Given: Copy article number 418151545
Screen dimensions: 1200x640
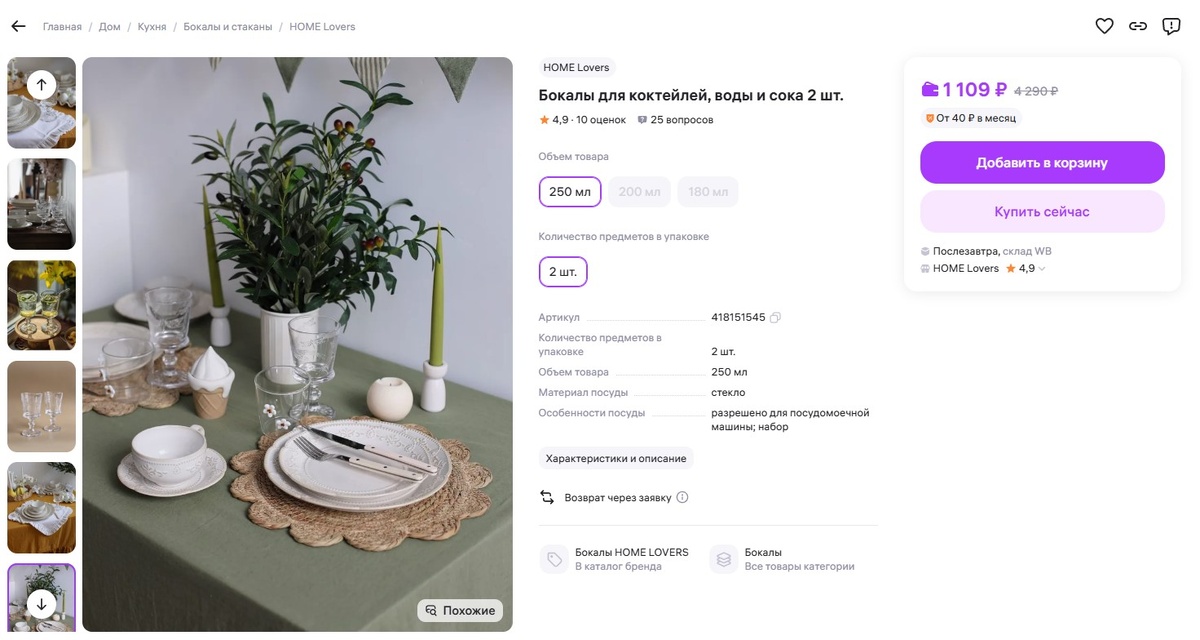Looking at the screenshot, I should pyautogui.click(x=775, y=318).
